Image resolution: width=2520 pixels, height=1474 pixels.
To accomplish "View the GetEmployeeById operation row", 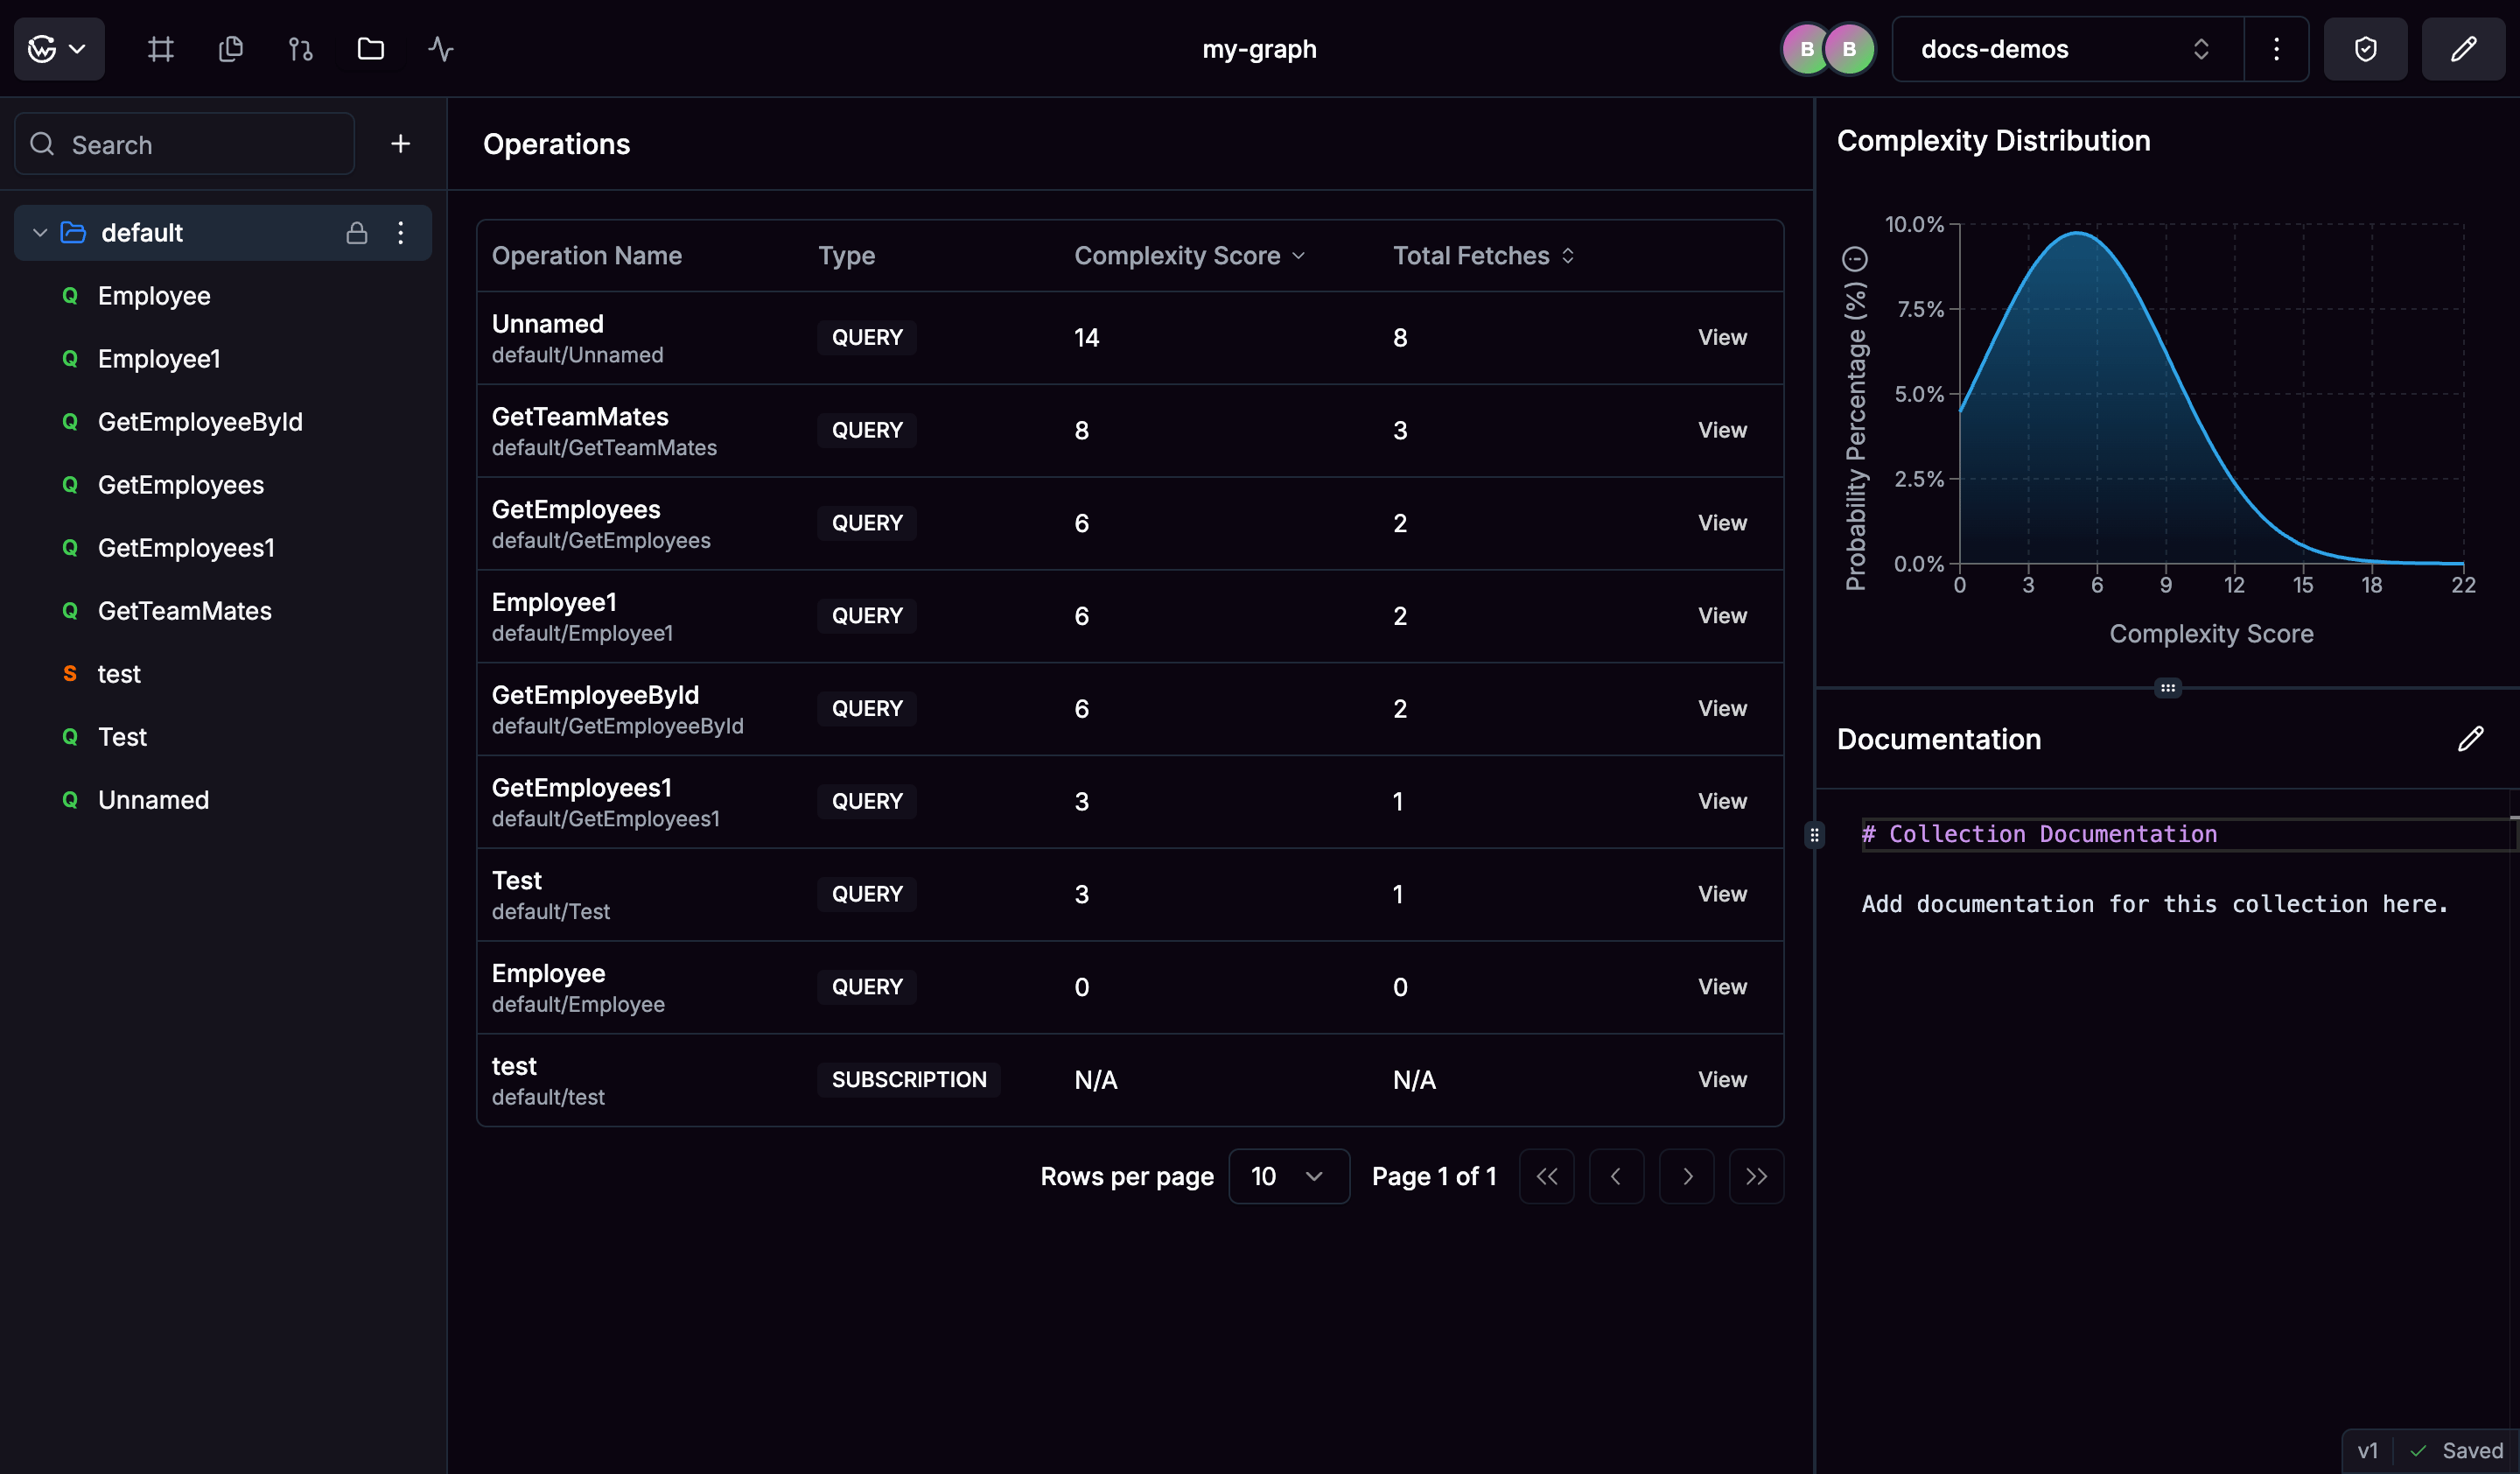I will (1722, 709).
